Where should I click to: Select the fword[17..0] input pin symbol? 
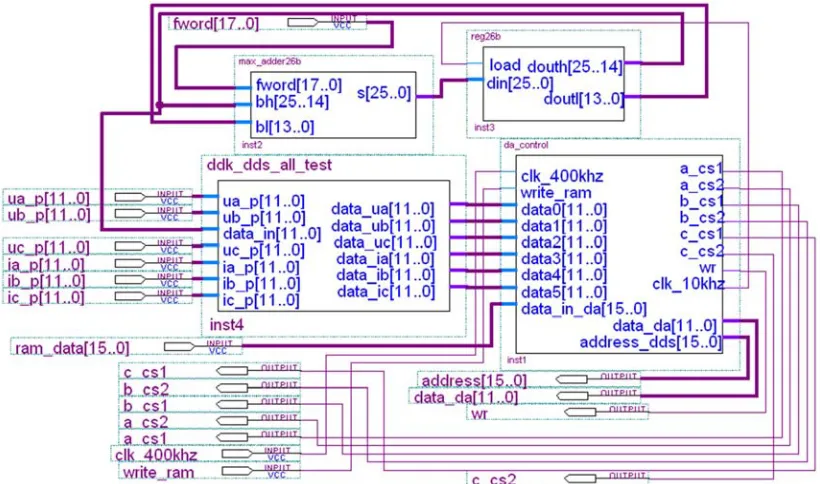[303, 22]
